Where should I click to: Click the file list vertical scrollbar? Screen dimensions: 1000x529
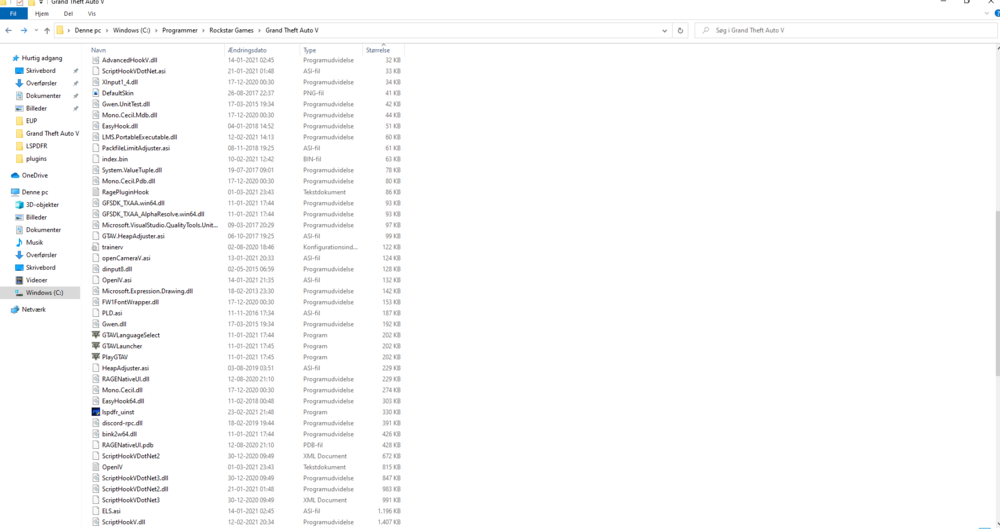click(x=997, y=294)
